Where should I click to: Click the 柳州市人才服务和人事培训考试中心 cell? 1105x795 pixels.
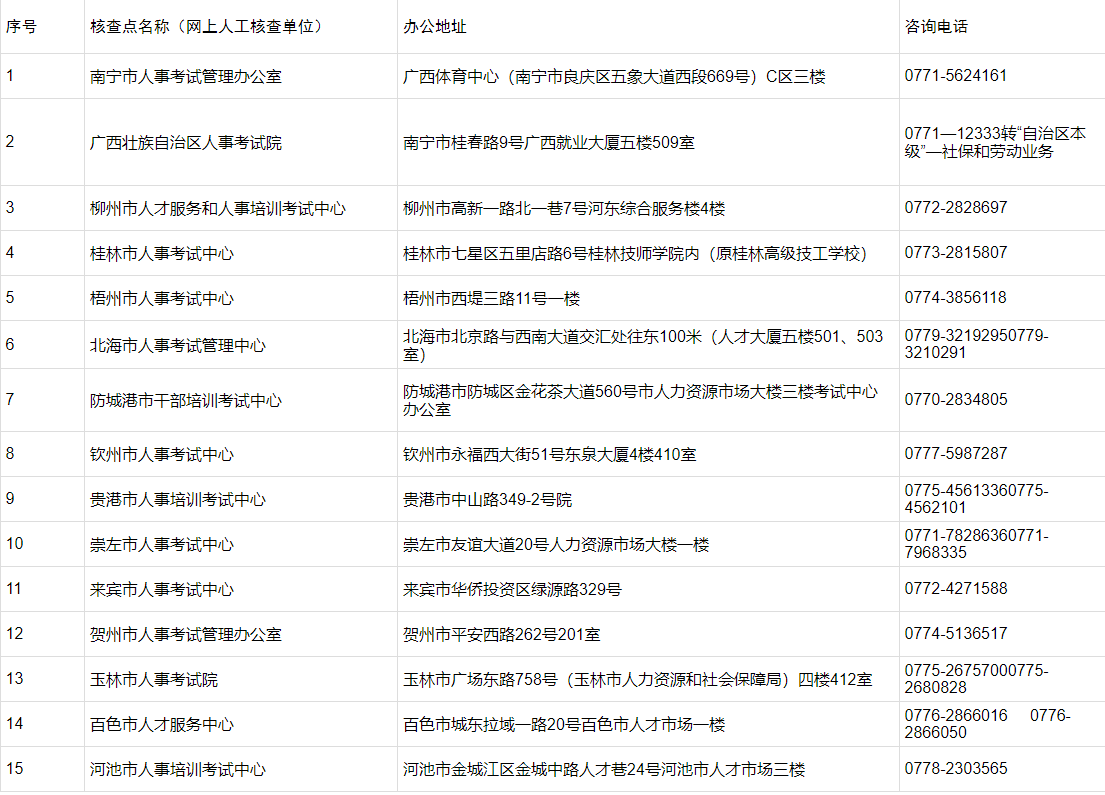tap(203, 208)
